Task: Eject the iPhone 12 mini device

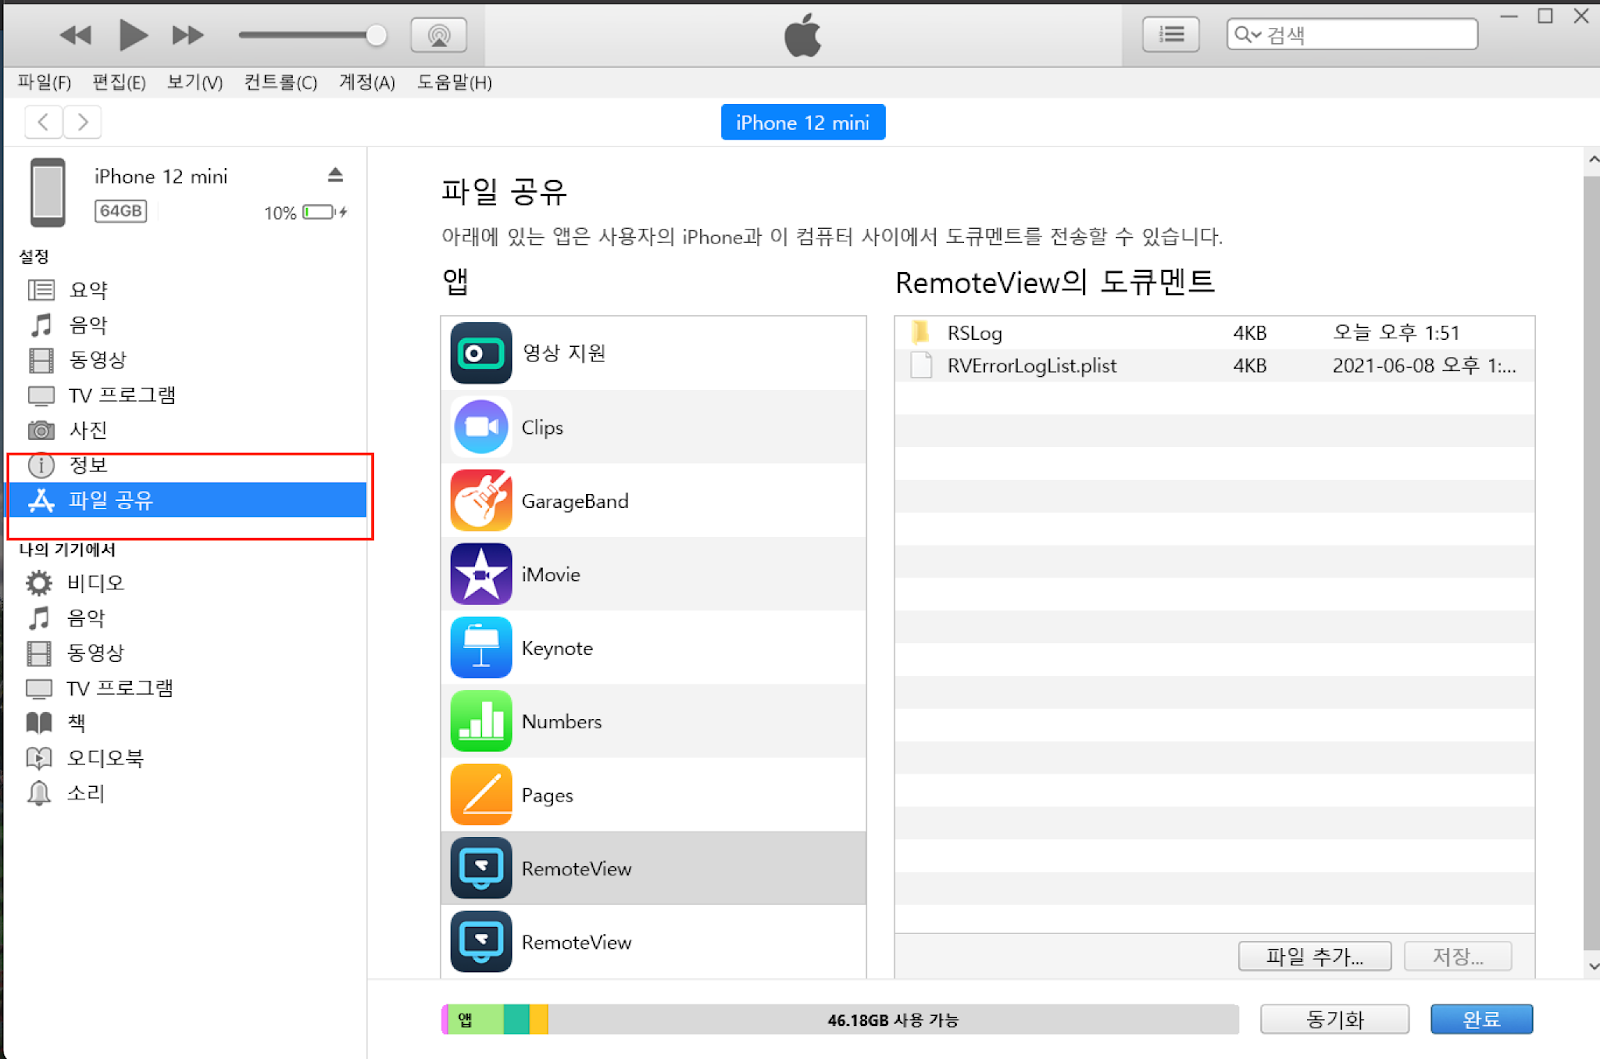Action: click(x=335, y=175)
